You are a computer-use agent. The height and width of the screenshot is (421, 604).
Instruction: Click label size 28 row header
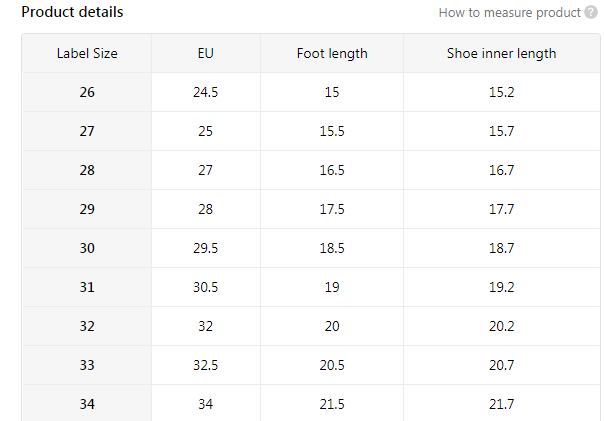(87, 170)
